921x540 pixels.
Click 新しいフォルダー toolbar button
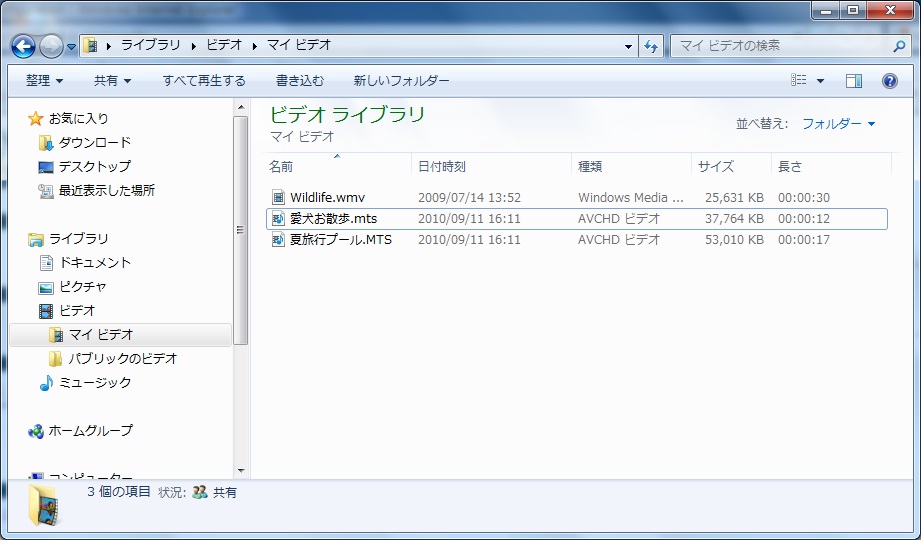point(401,81)
